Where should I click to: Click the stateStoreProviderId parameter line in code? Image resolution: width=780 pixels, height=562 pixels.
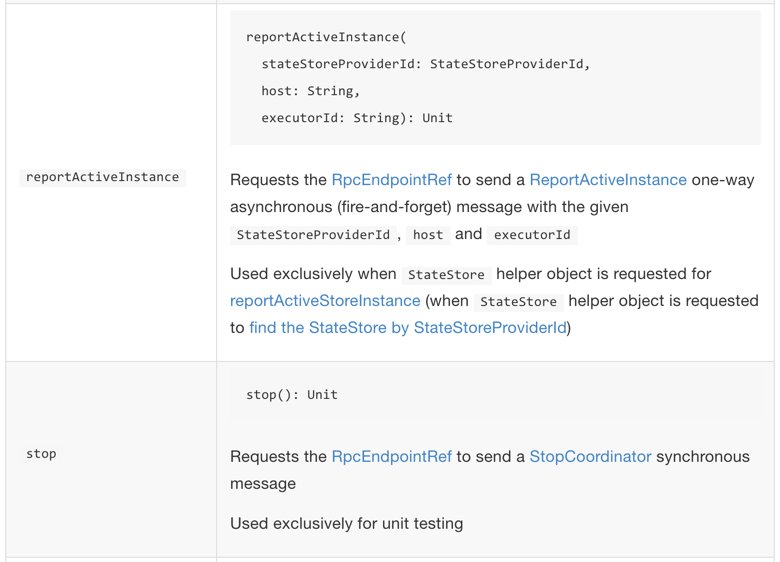pos(425,64)
